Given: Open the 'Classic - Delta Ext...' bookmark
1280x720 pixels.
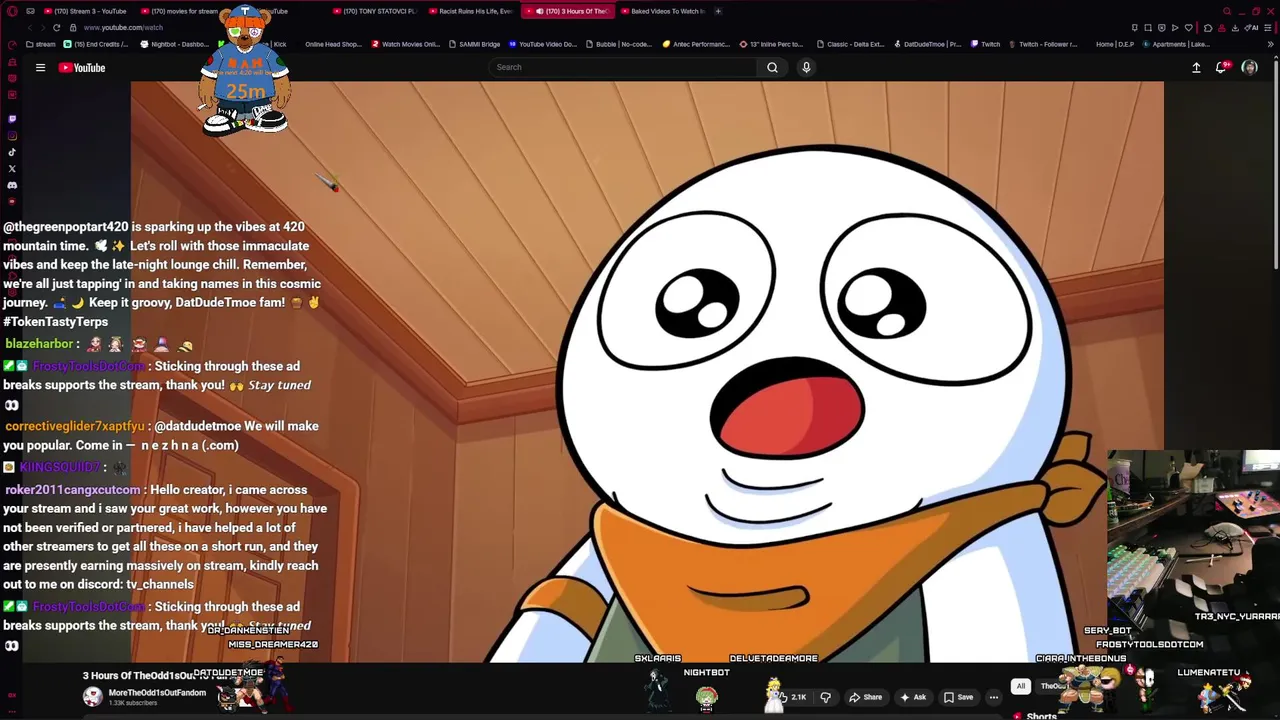Looking at the screenshot, I should pyautogui.click(x=850, y=44).
